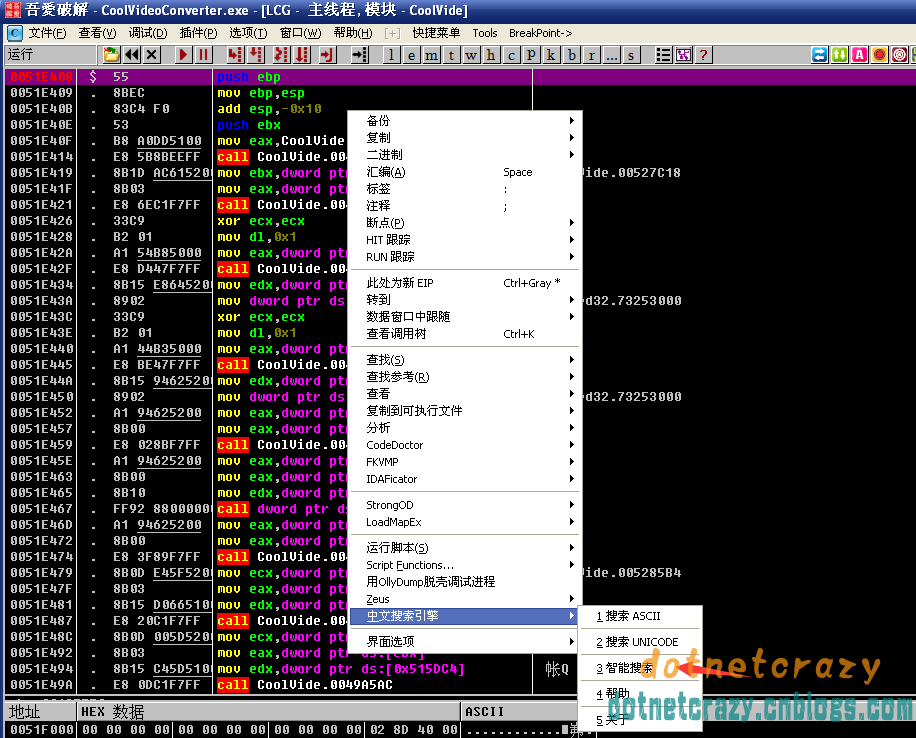Click the red pause icon

pyautogui.click(x=203, y=55)
